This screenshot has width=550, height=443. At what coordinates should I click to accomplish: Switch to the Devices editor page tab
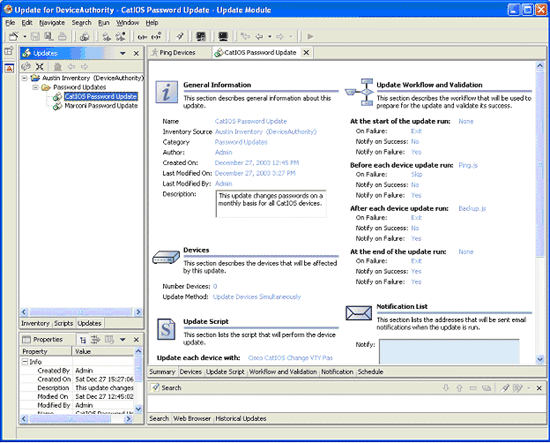pos(190,372)
